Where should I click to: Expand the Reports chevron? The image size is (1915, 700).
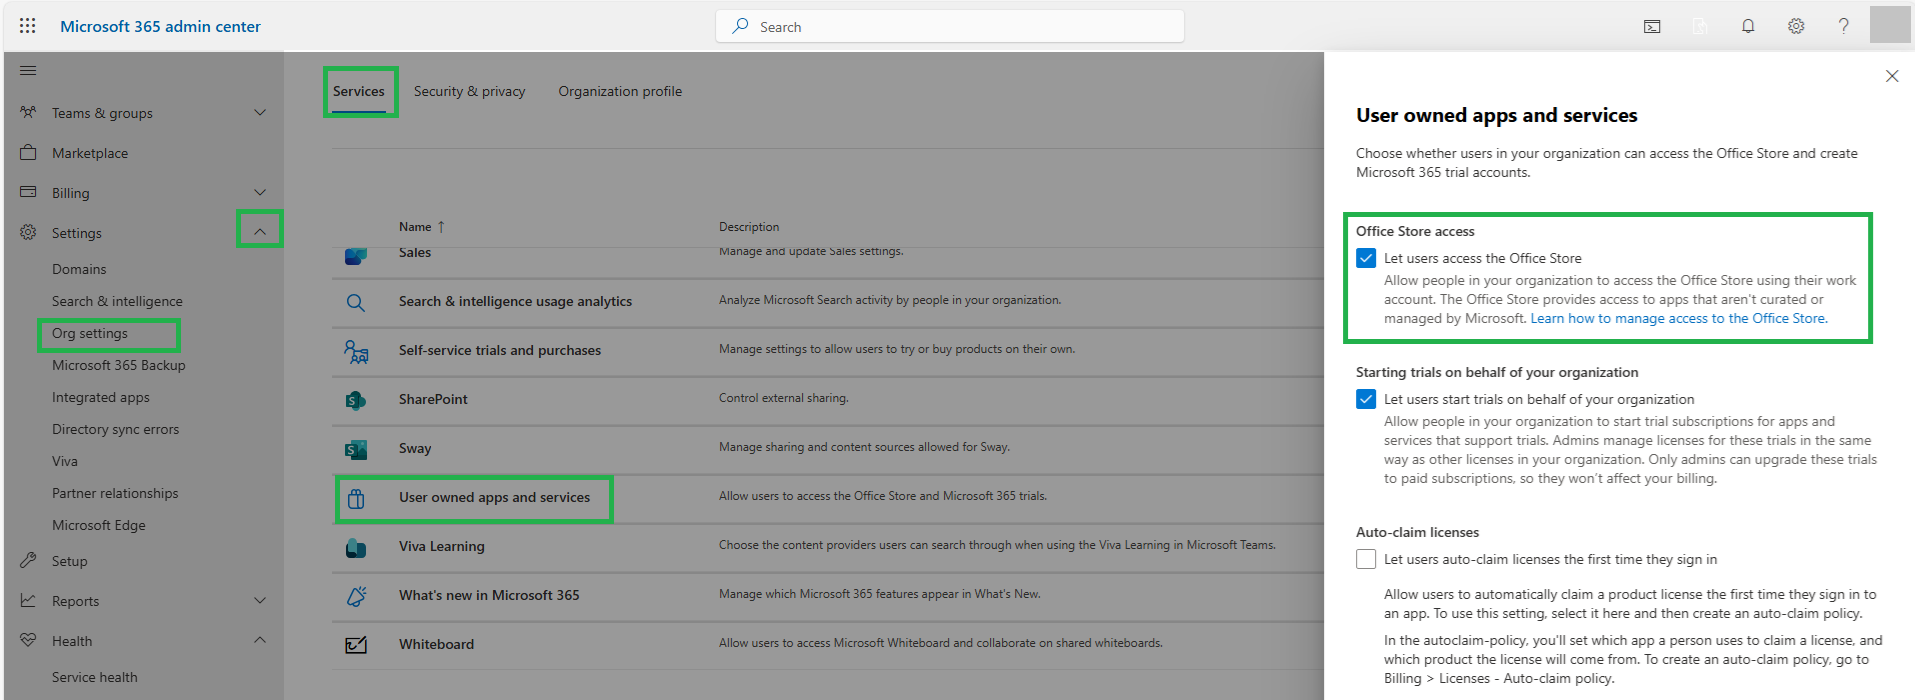click(x=260, y=600)
